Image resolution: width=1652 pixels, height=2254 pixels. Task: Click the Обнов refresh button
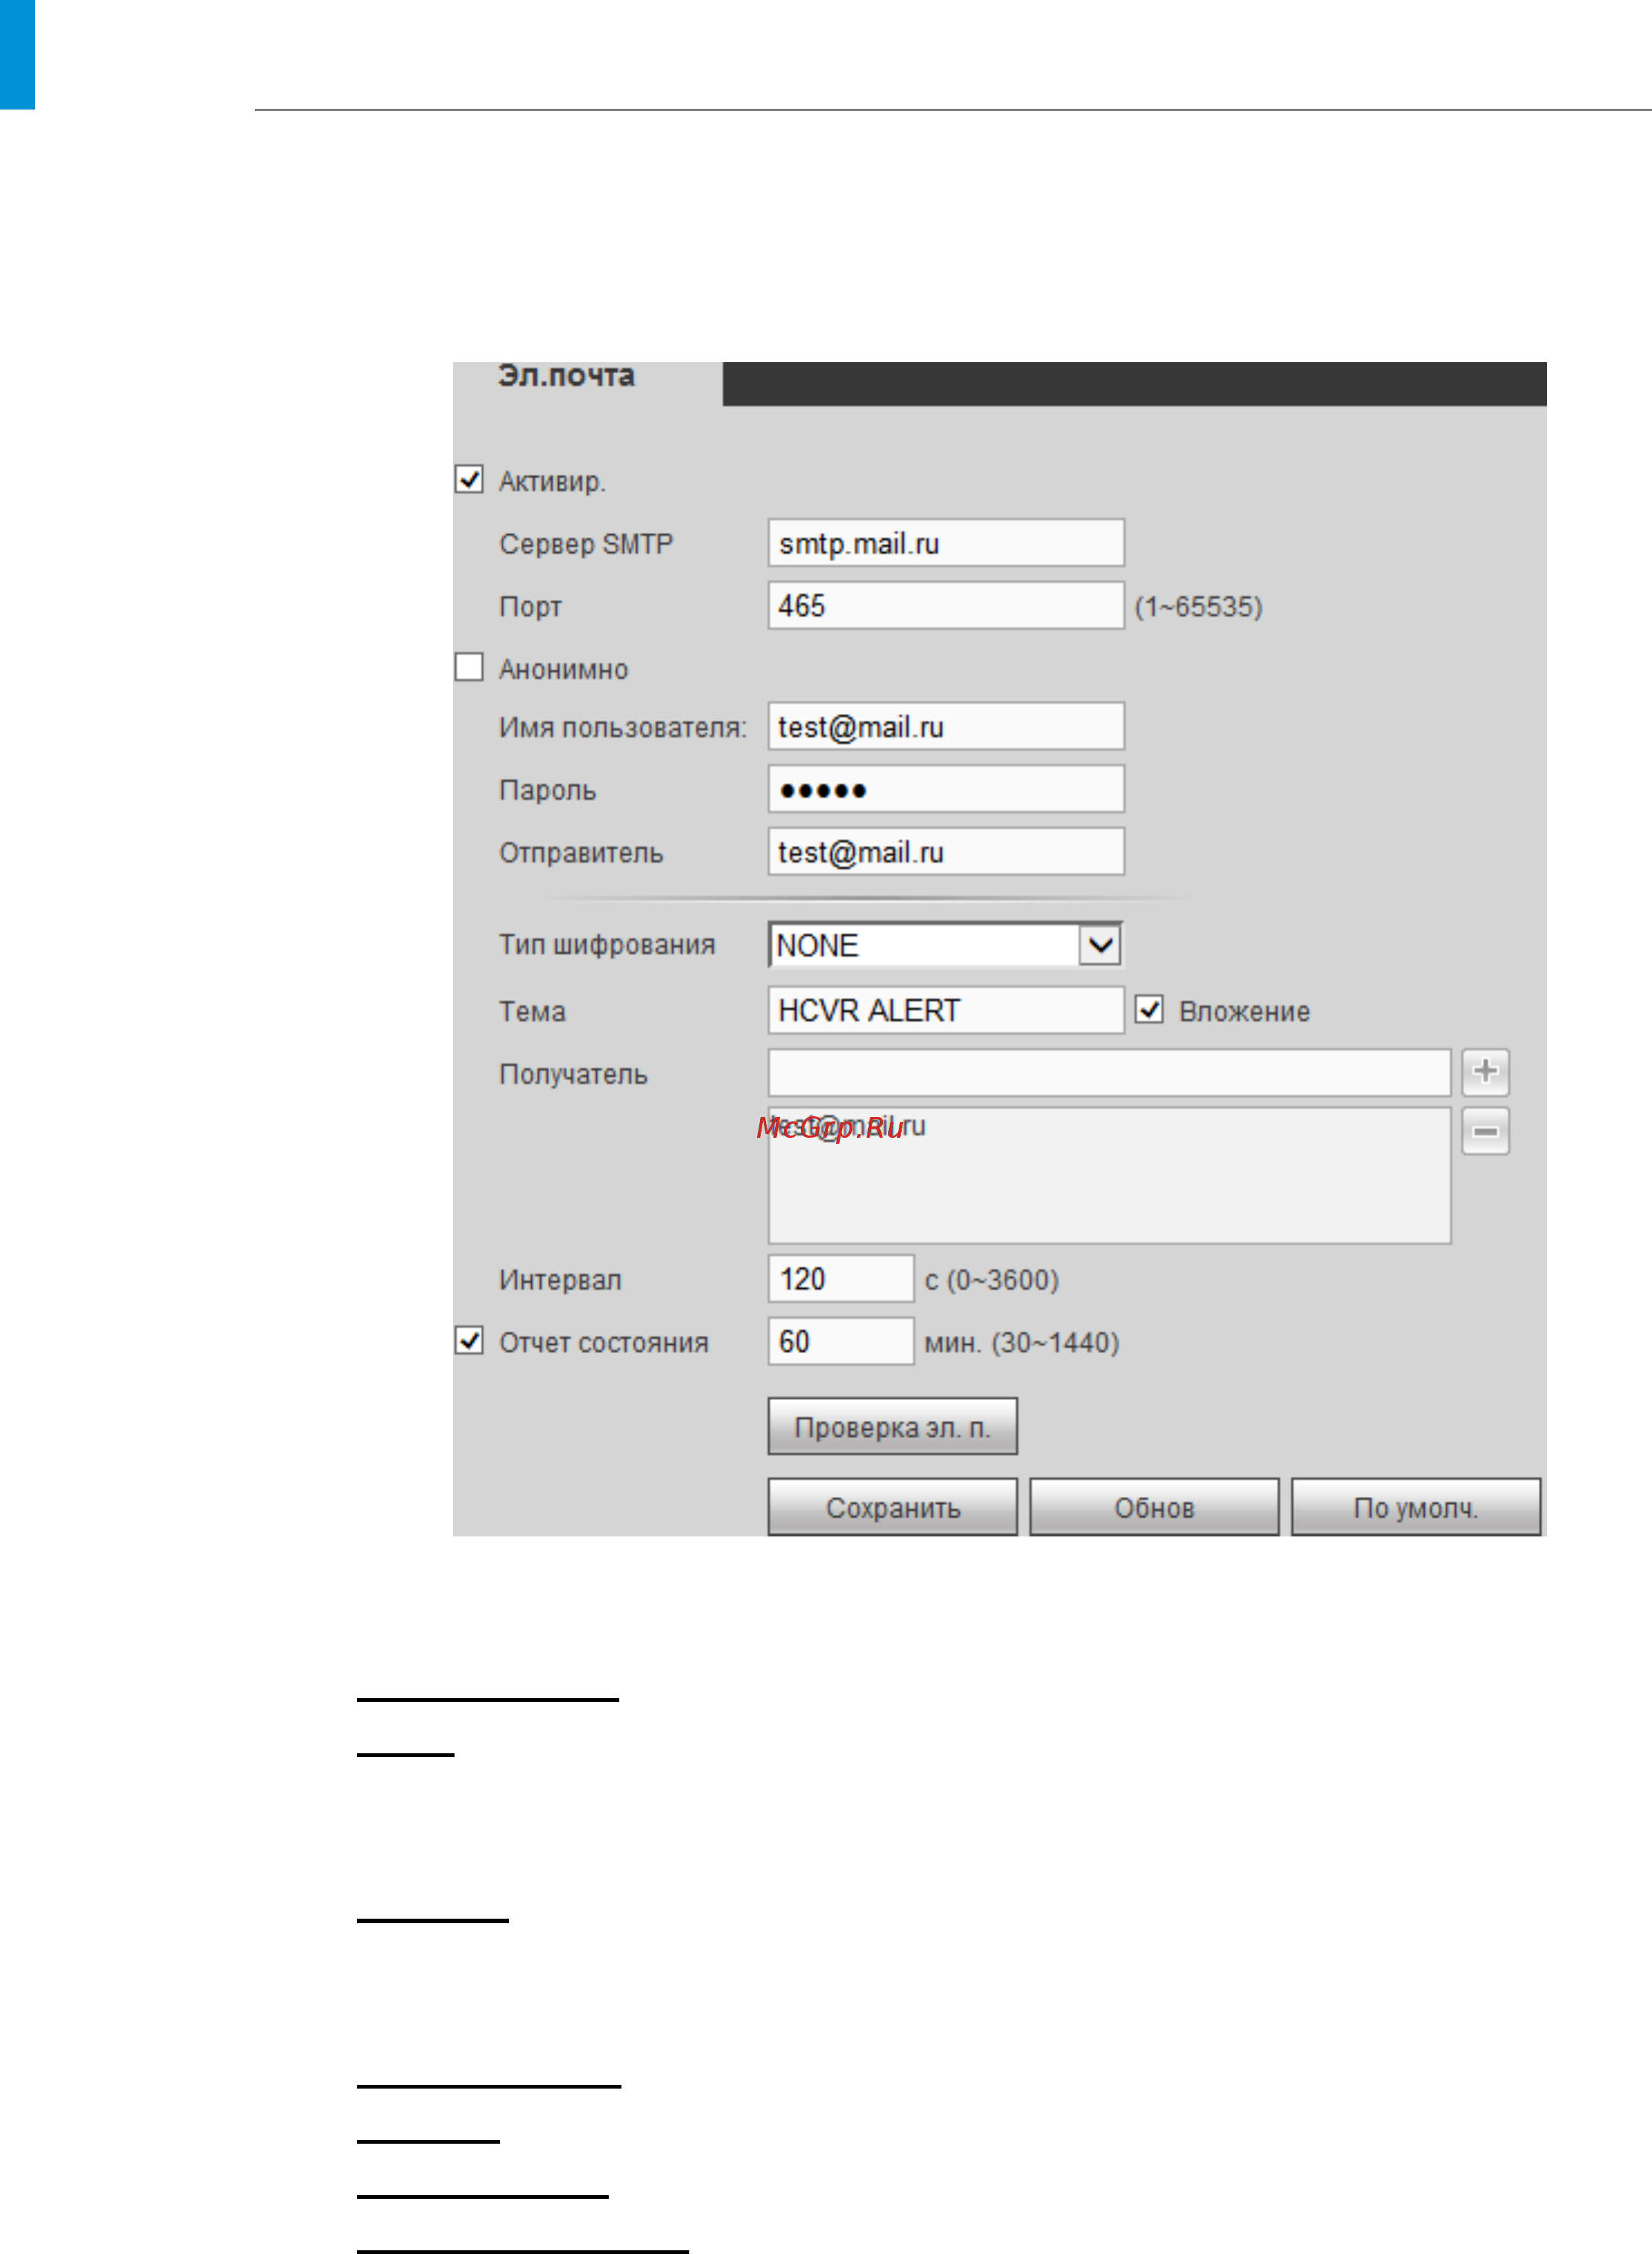[1154, 1506]
